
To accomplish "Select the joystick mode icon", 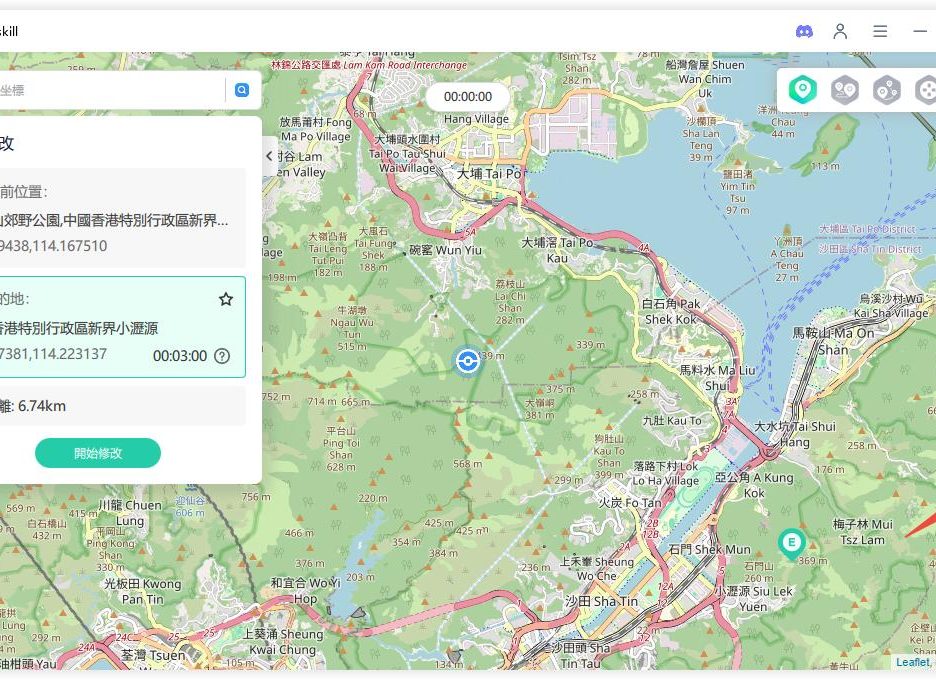I will pos(925,90).
